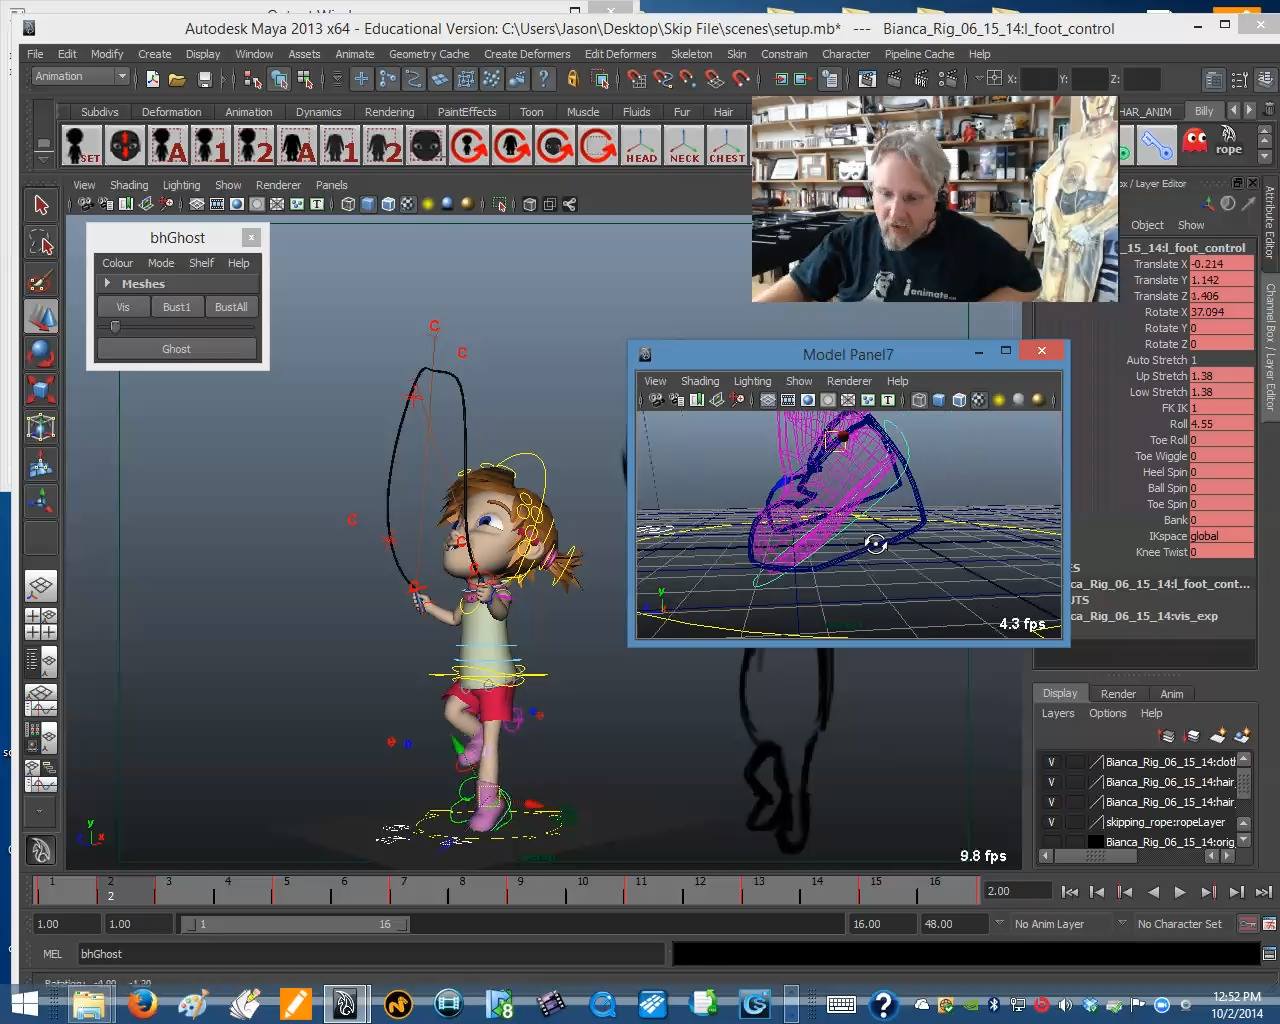Click the SET character shelf button

(81, 145)
